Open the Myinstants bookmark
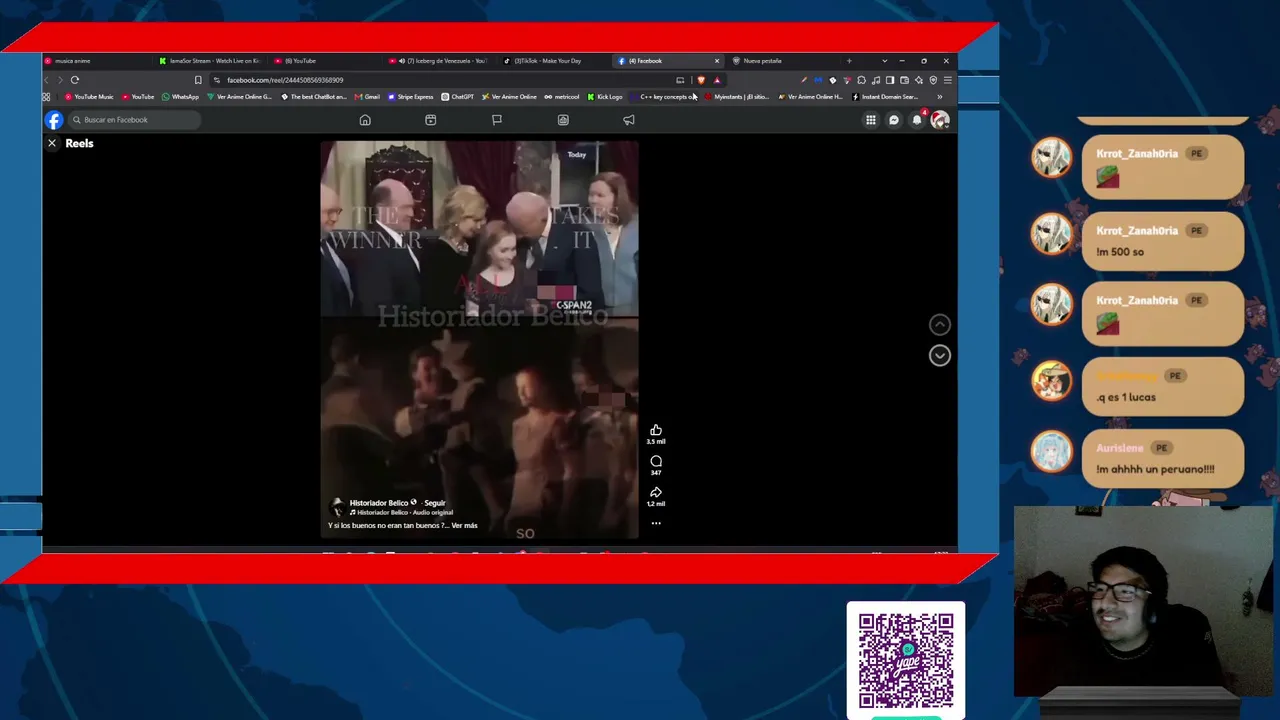The width and height of the screenshot is (1280, 720). coord(736,97)
